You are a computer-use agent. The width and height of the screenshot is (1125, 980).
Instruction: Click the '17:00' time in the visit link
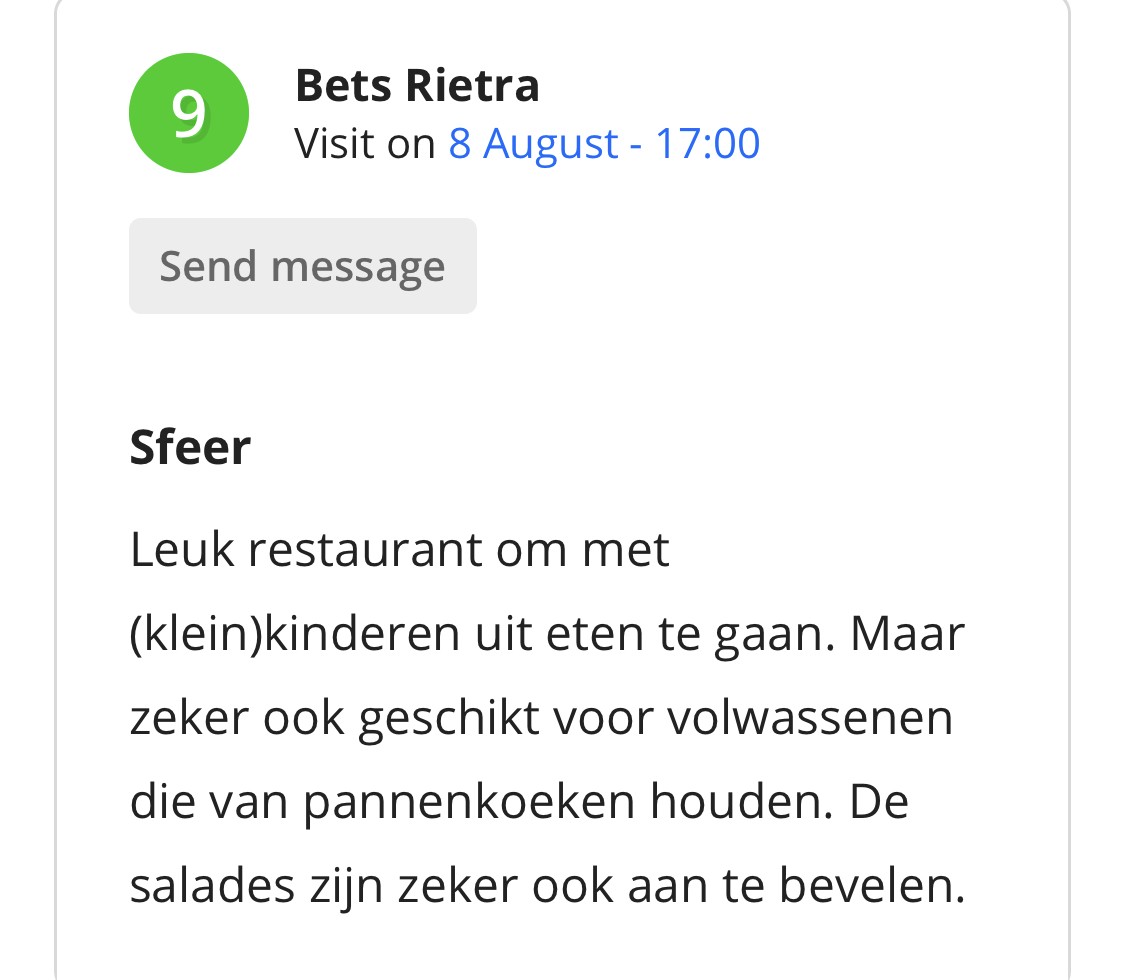(x=707, y=143)
